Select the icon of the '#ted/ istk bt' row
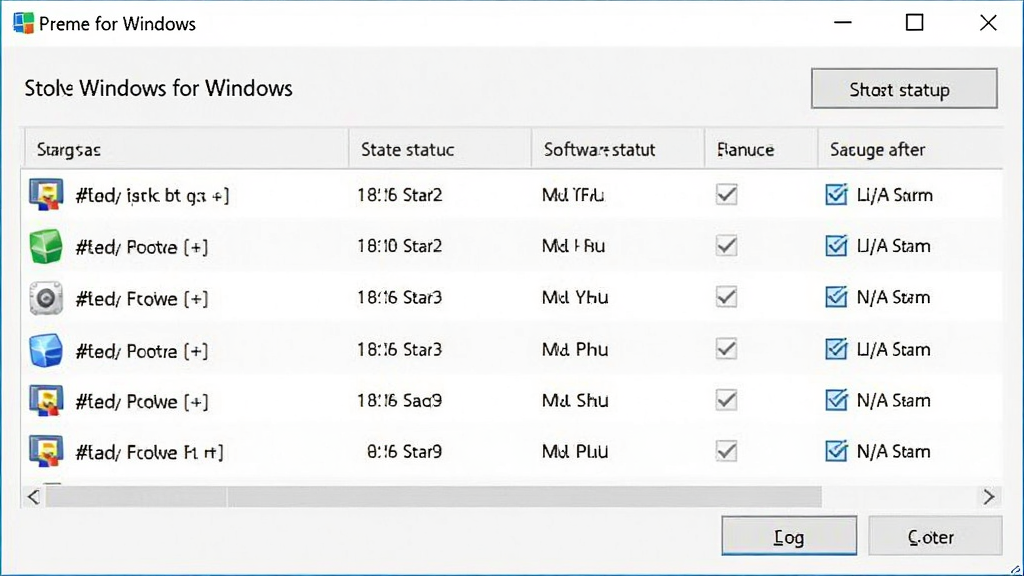The width and height of the screenshot is (1024, 576). (46, 195)
